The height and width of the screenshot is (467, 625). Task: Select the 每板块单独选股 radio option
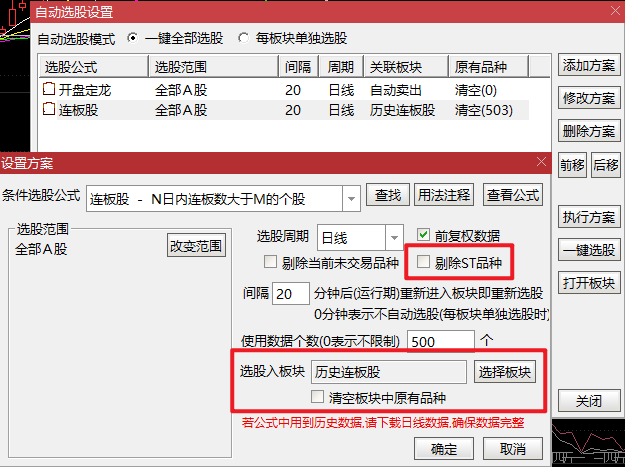click(x=245, y=40)
